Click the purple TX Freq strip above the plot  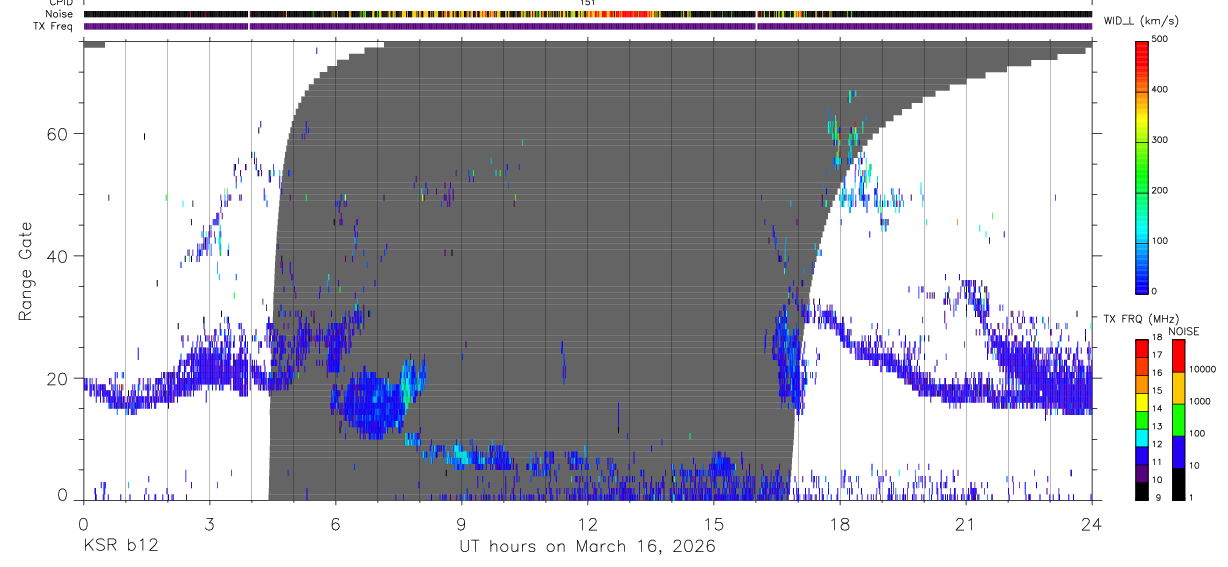(587, 26)
